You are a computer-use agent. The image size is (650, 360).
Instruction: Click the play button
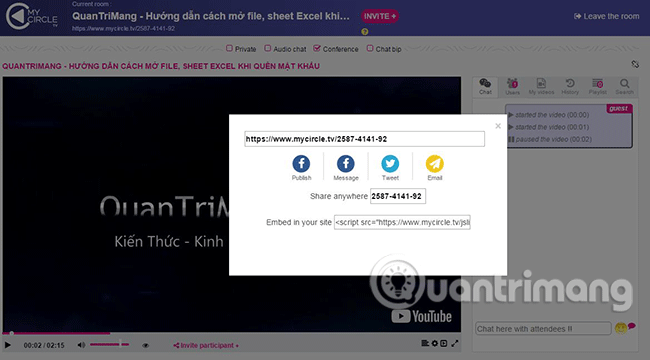(x=7, y=345)
